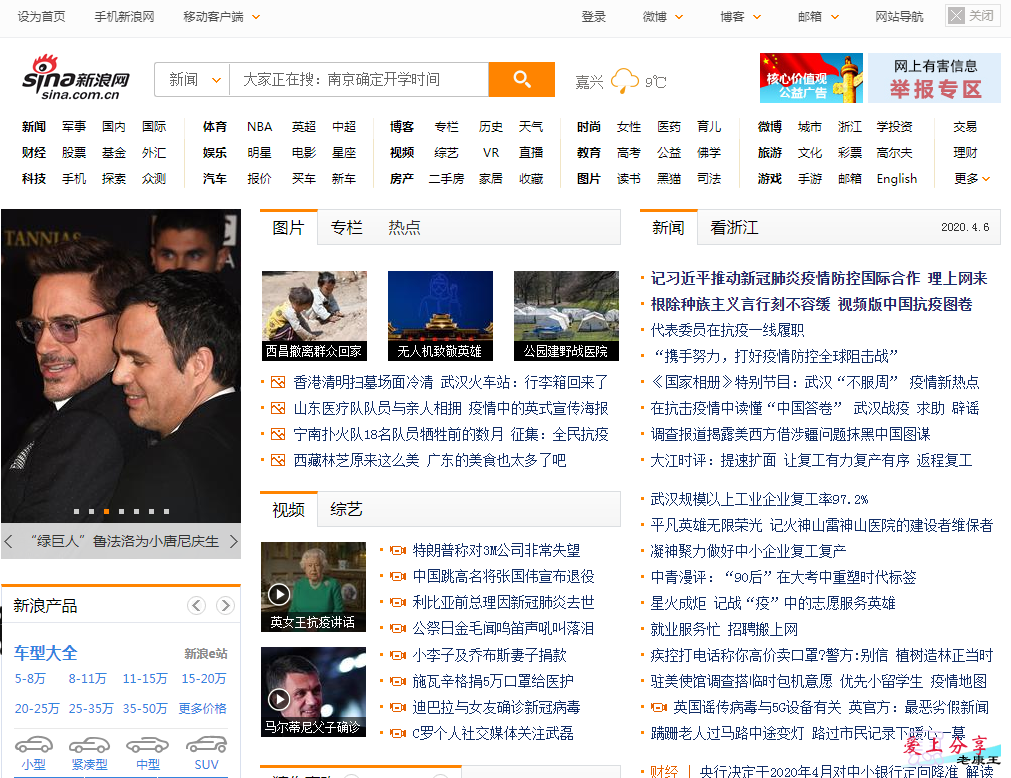This screenshot has width=1011, height=778.
Task: Click picture icon beside 山东医疗队队员与亲人相拥
Action: 278,408
